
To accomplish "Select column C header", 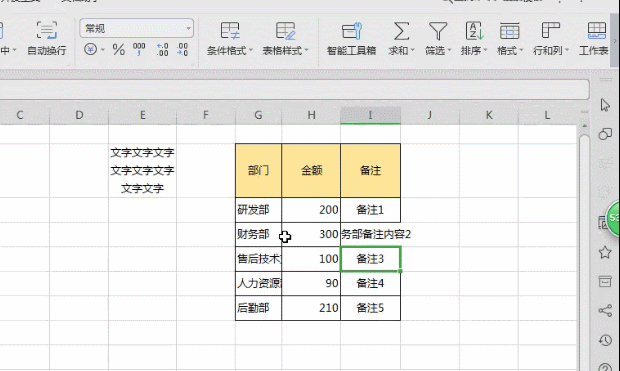I will pos(20,115).
